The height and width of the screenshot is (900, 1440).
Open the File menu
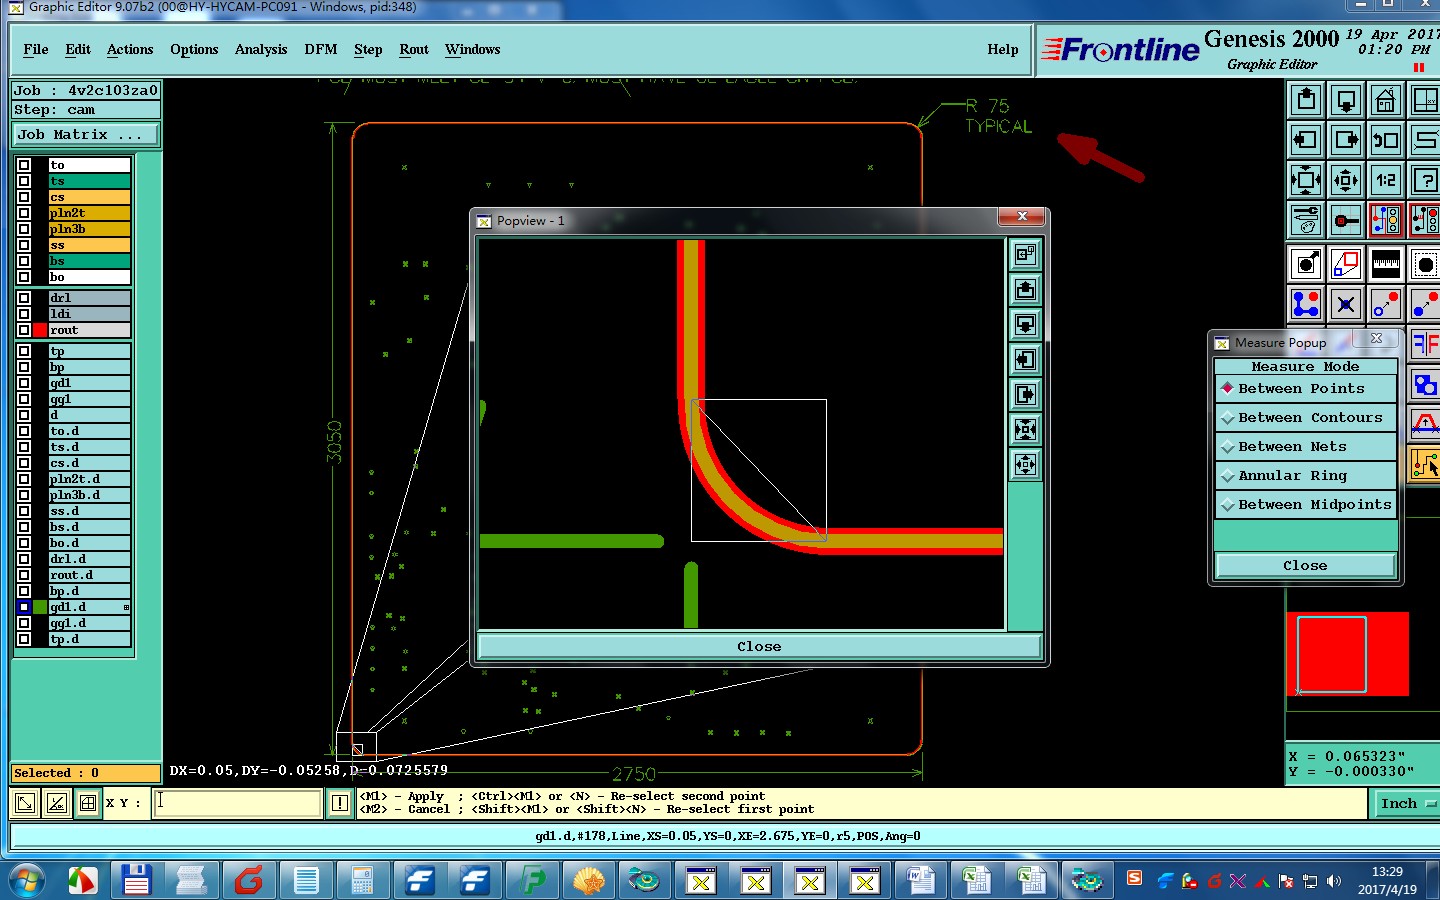[36, 49]
